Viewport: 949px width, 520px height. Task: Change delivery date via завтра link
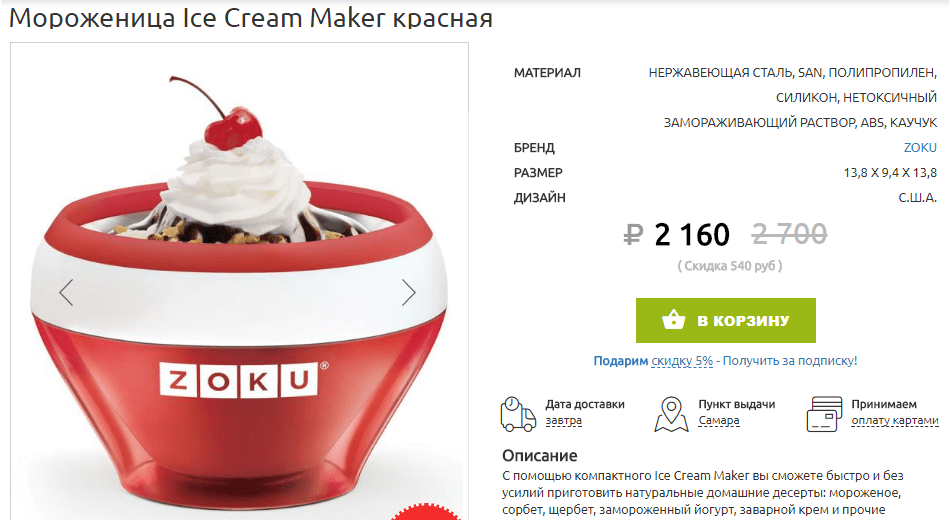(x=563, y=421)
